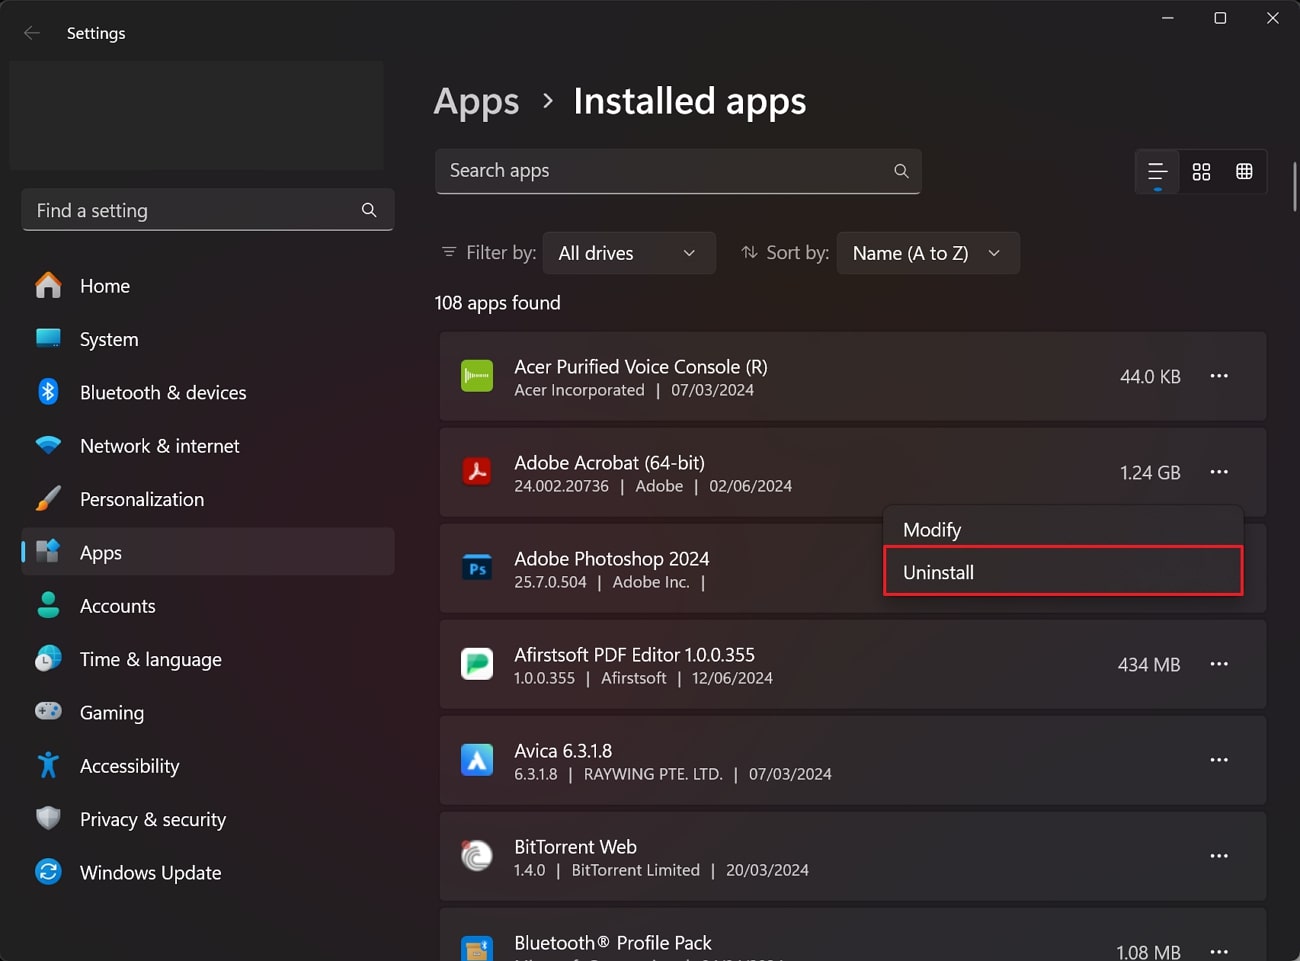Open options for Acer Purified Voice Console
Image resolution: width=1300 pixels, height=961 pixels.
1219,376
